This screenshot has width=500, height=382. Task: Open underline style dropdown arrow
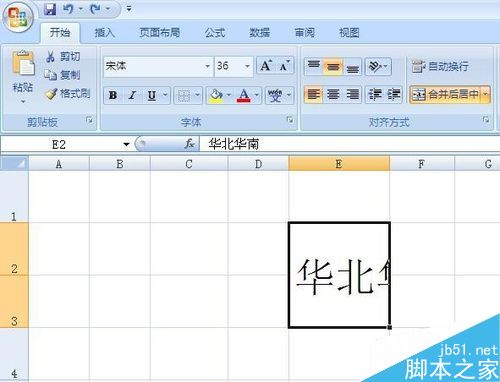[165, 95]
